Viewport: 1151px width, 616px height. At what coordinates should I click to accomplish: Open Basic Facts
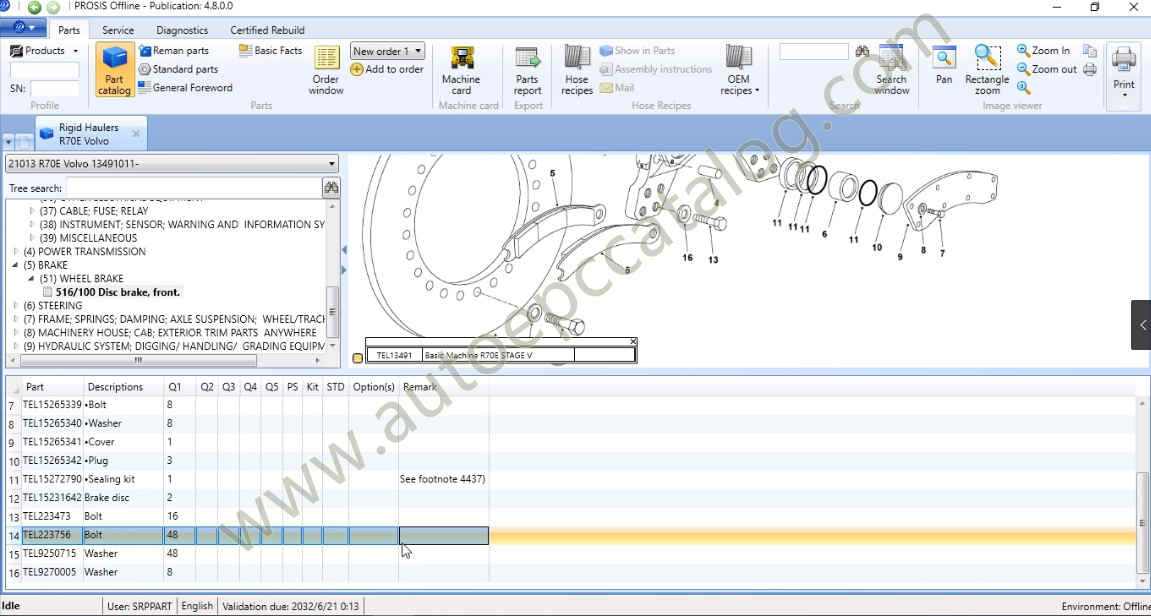pos(270,51)
